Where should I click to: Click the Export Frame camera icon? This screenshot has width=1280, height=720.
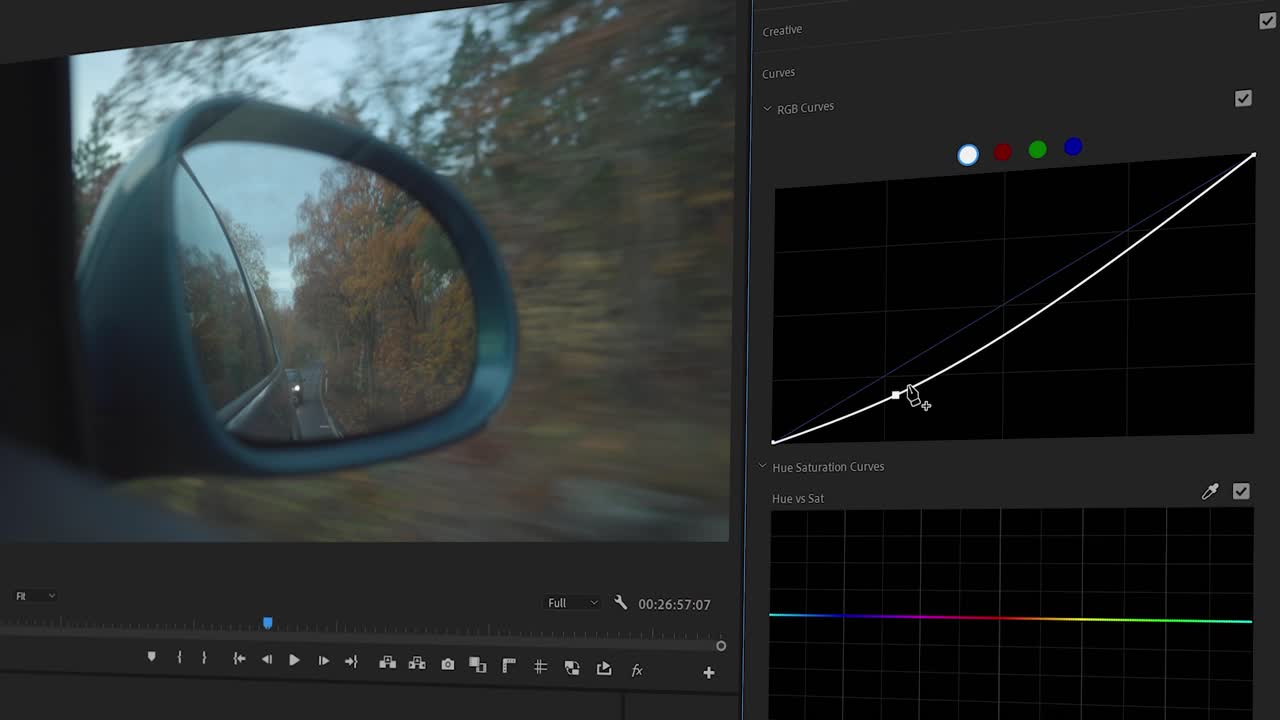pos(448,663)
